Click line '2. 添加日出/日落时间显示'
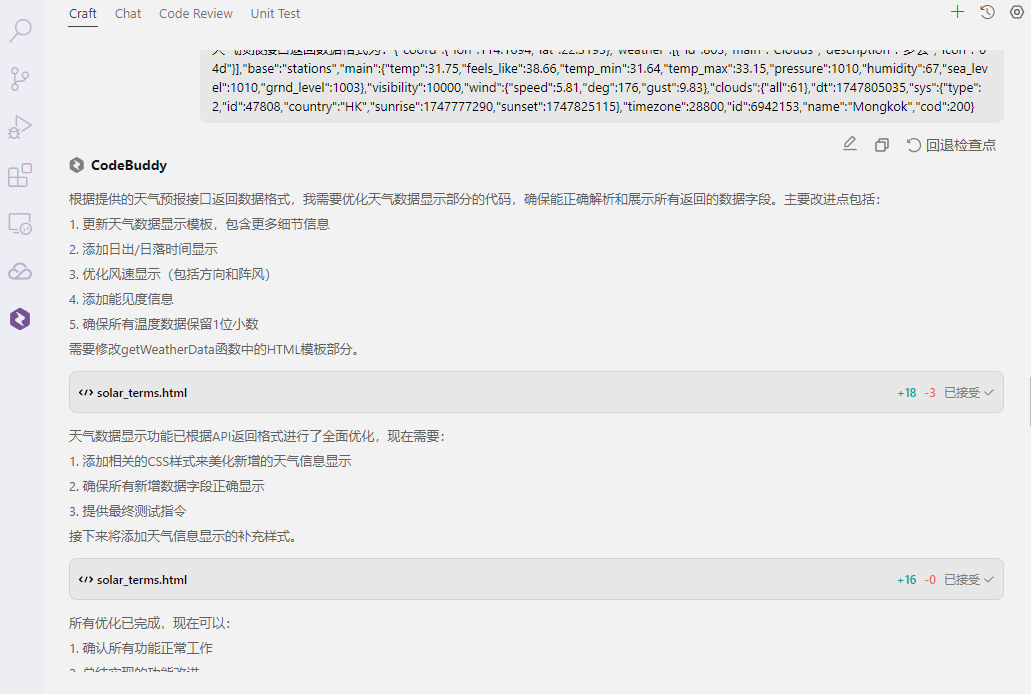Image resolution: width=1031 pixels, height=694 pixels. point(143,249)
